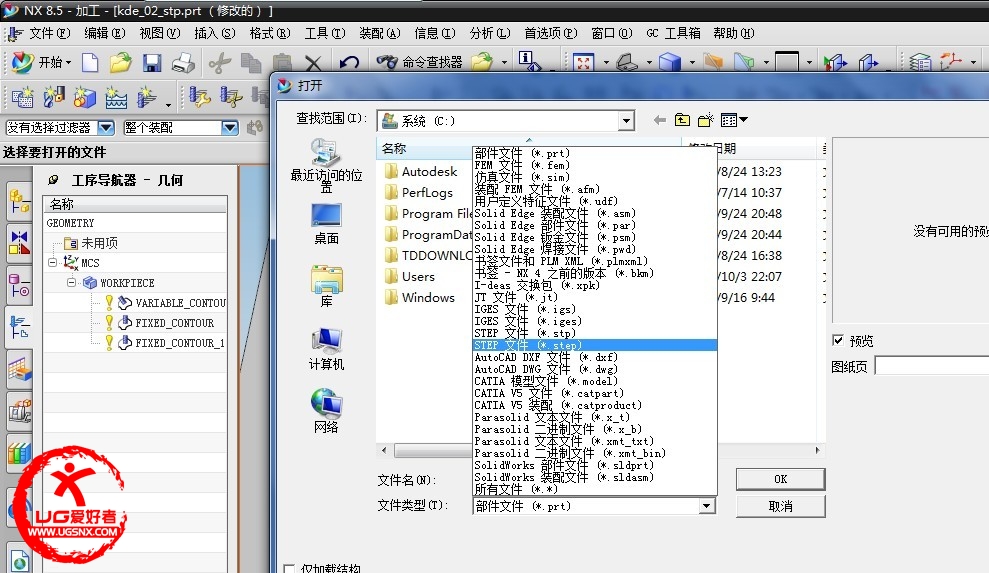Go to Desktop (桌面) shortcut
989x573 pixels.
326,224
